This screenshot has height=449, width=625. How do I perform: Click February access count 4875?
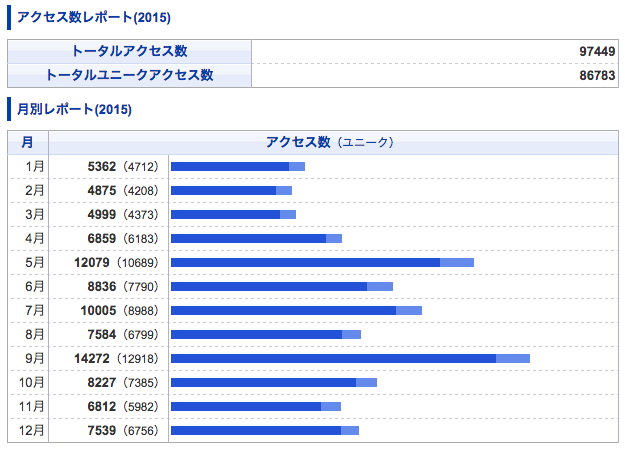pyautogui.click(x=102, y=191)
